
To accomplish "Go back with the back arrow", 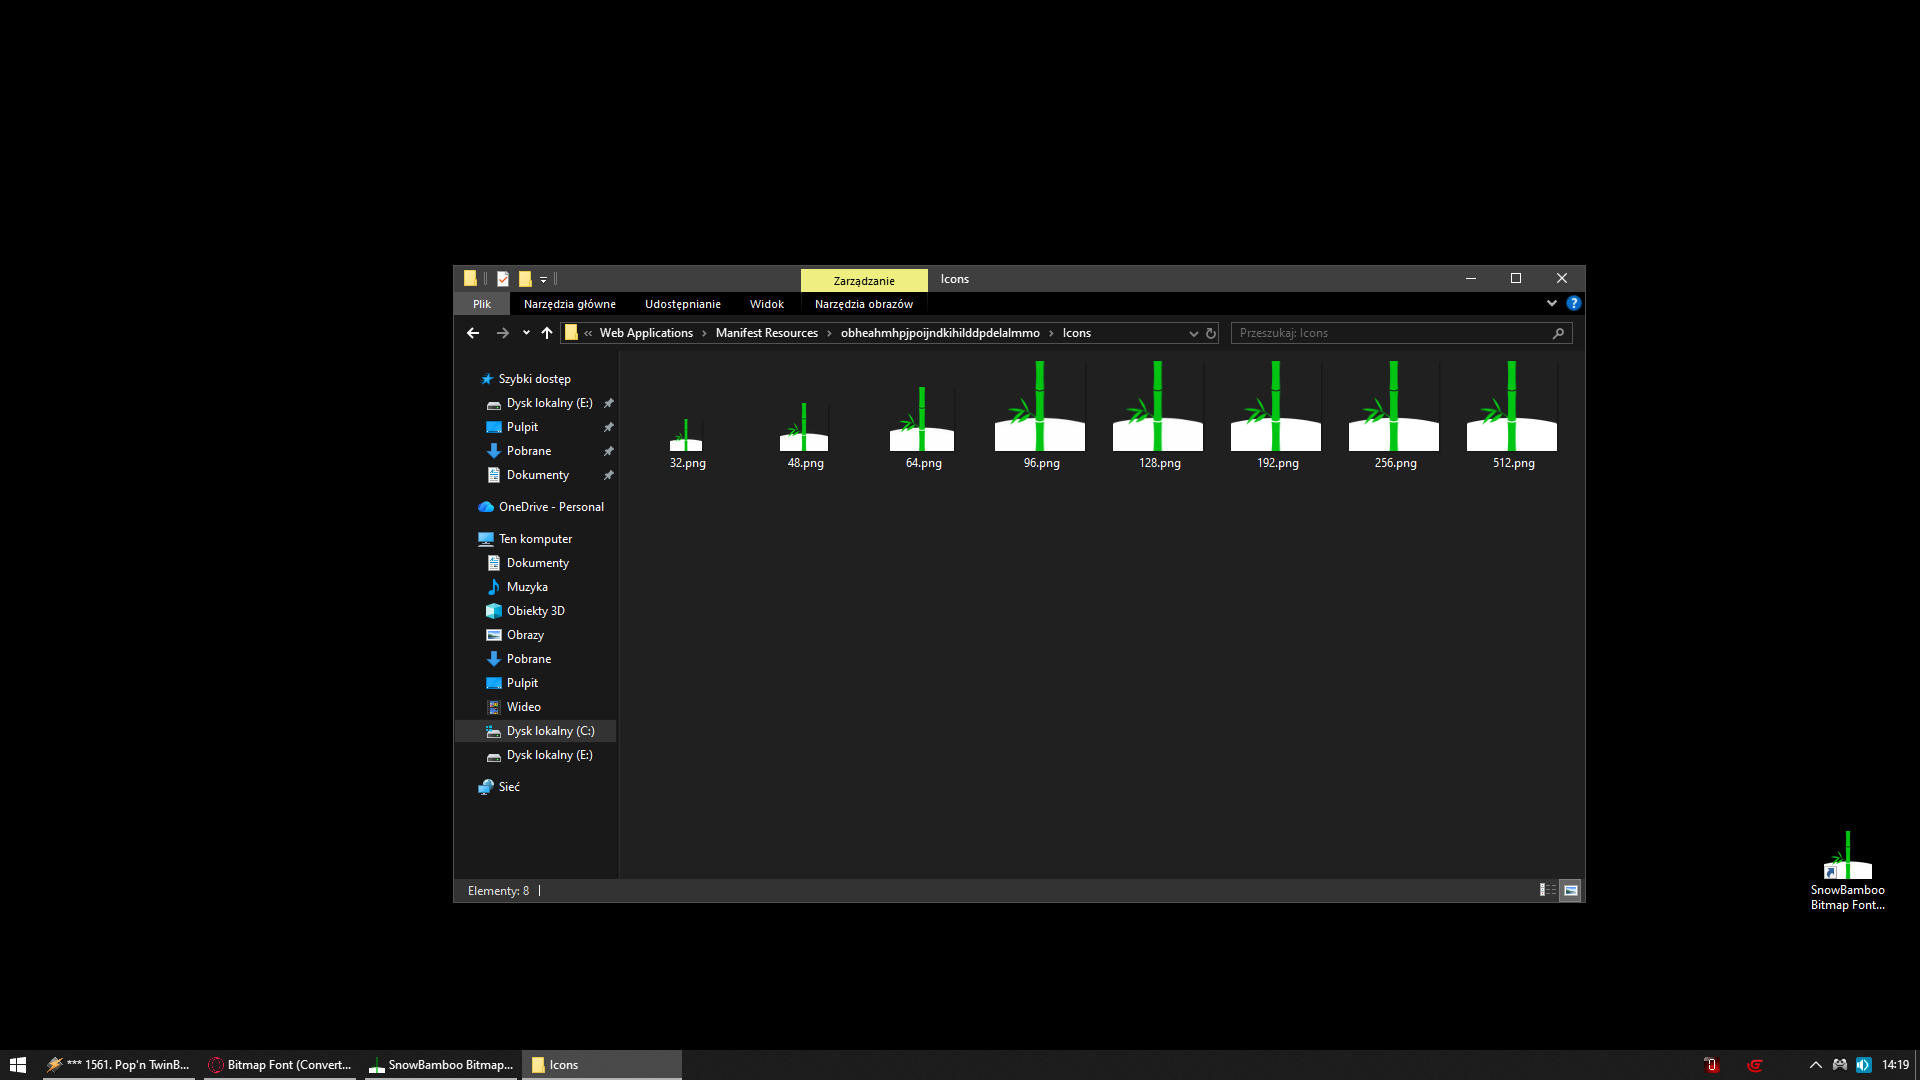I will (473, 333).
